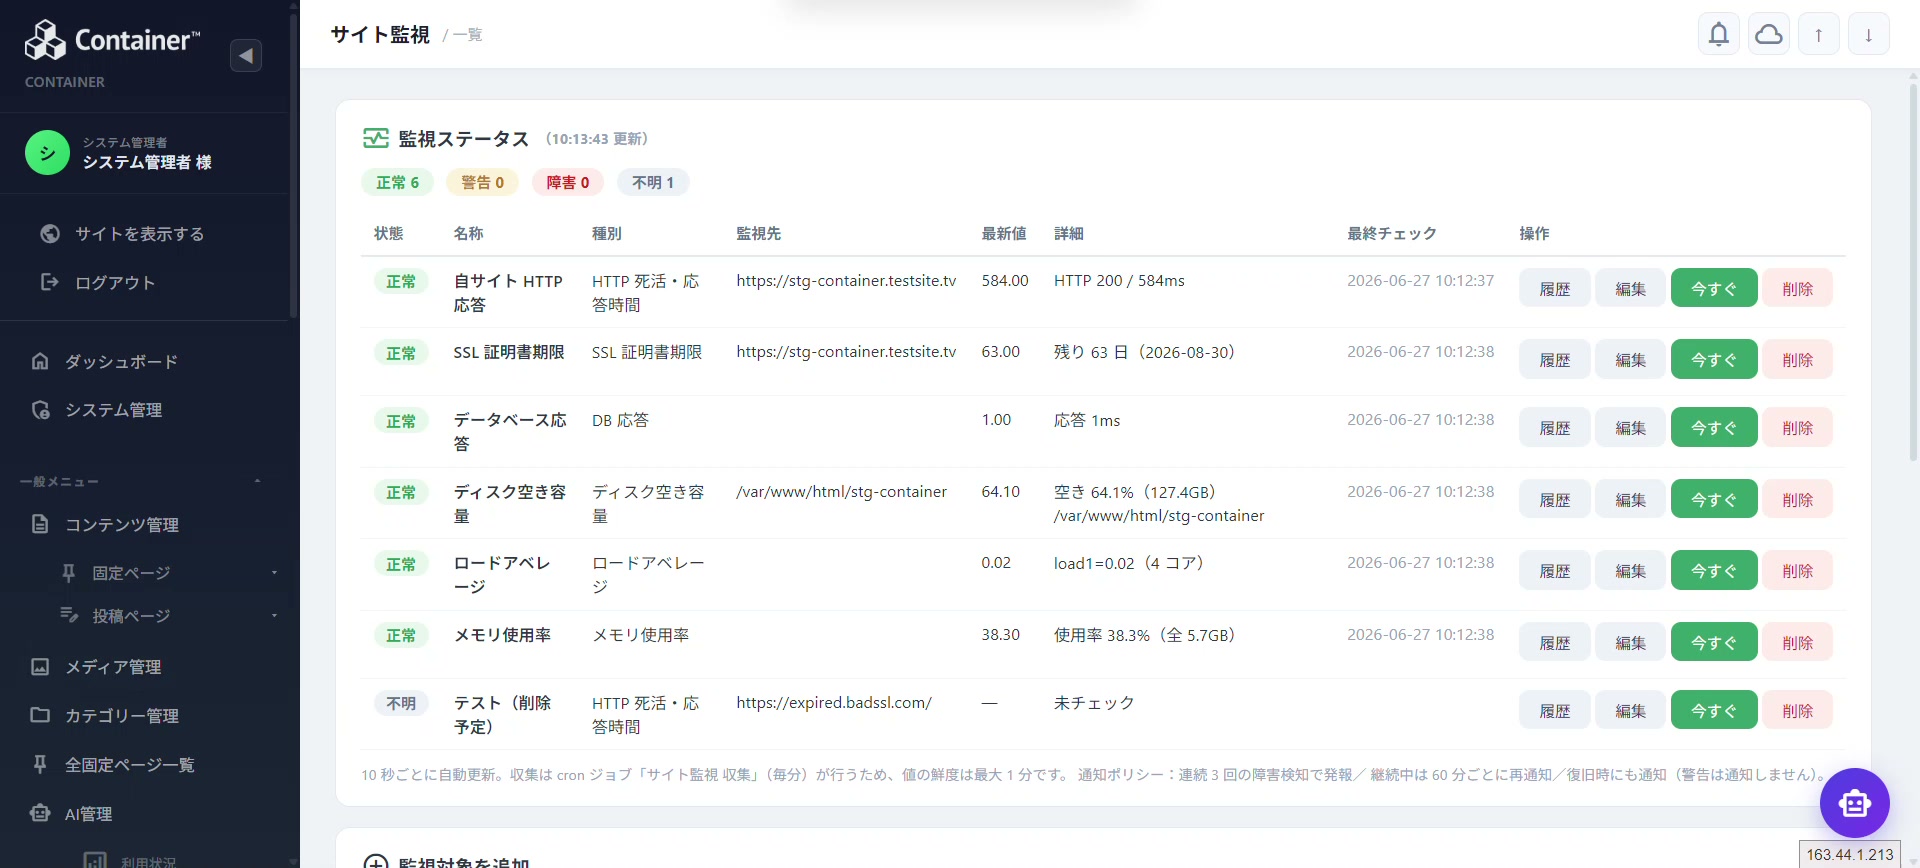Click the 不明 status label in last row
1920x868 pixels.
click(401, 703)
